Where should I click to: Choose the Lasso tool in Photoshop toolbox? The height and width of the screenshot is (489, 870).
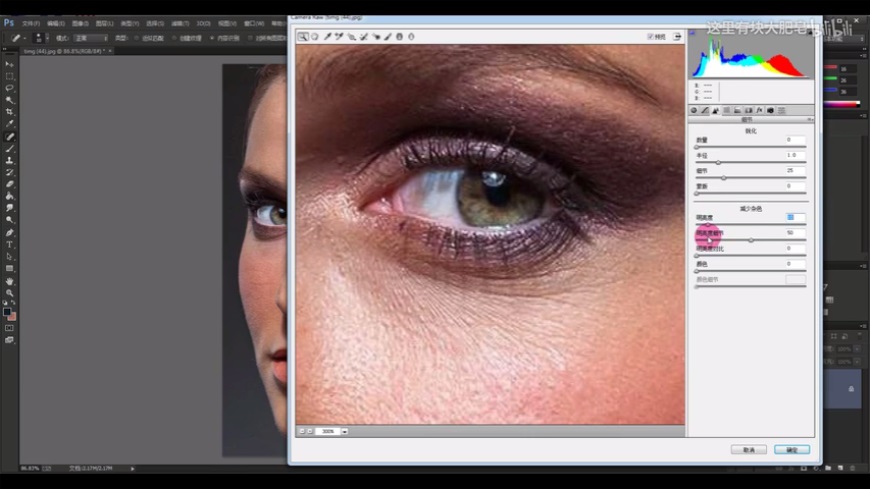pyautogui.click(x=10, y=88)
